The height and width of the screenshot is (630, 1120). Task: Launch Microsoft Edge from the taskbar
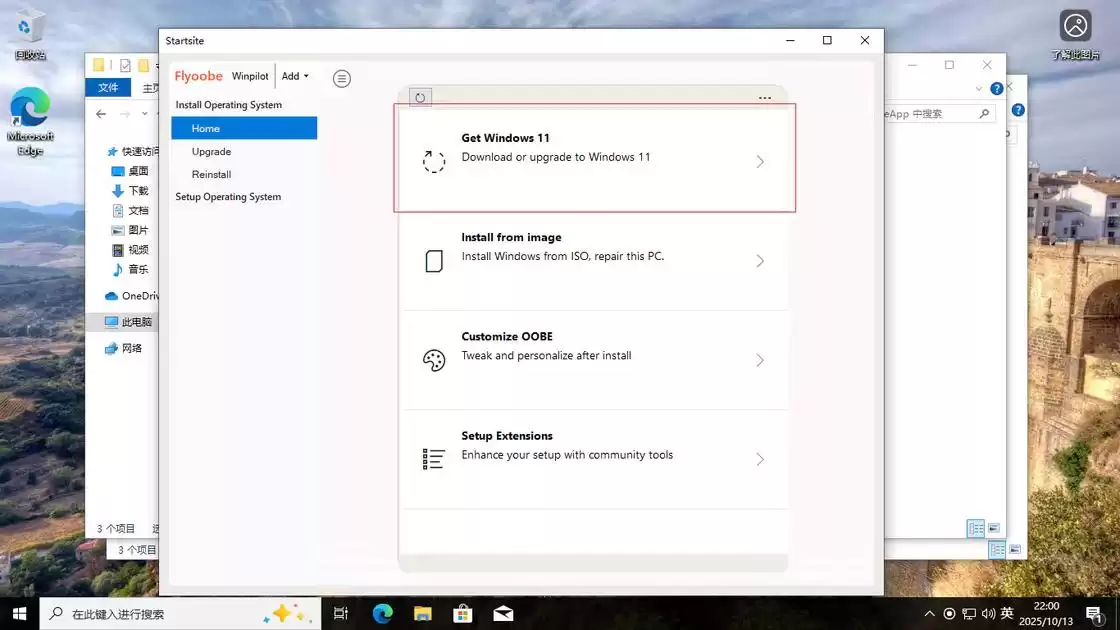pyautogui.click(x=382, y=613)
